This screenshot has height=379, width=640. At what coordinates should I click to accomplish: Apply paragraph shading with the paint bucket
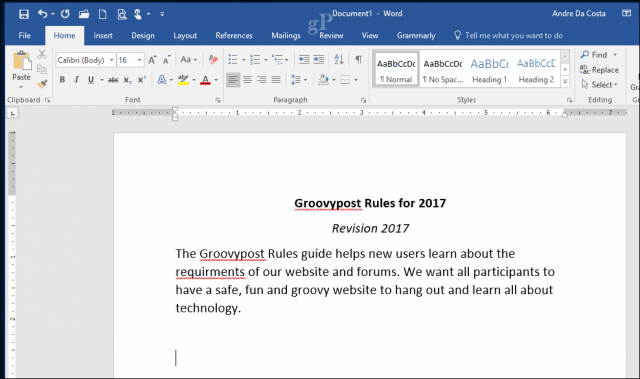[x=323, y=80]
